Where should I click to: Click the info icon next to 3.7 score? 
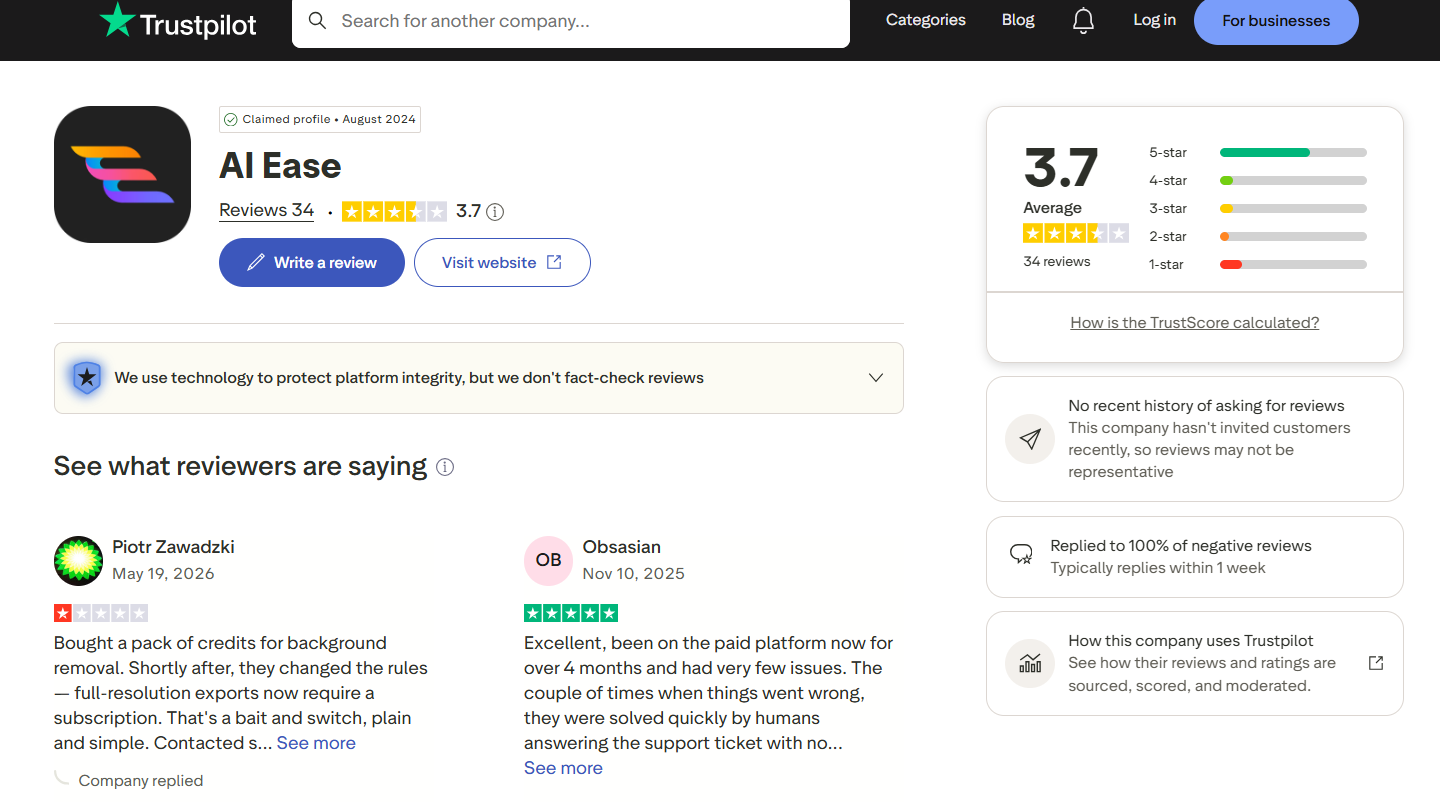tap(495, 212)
